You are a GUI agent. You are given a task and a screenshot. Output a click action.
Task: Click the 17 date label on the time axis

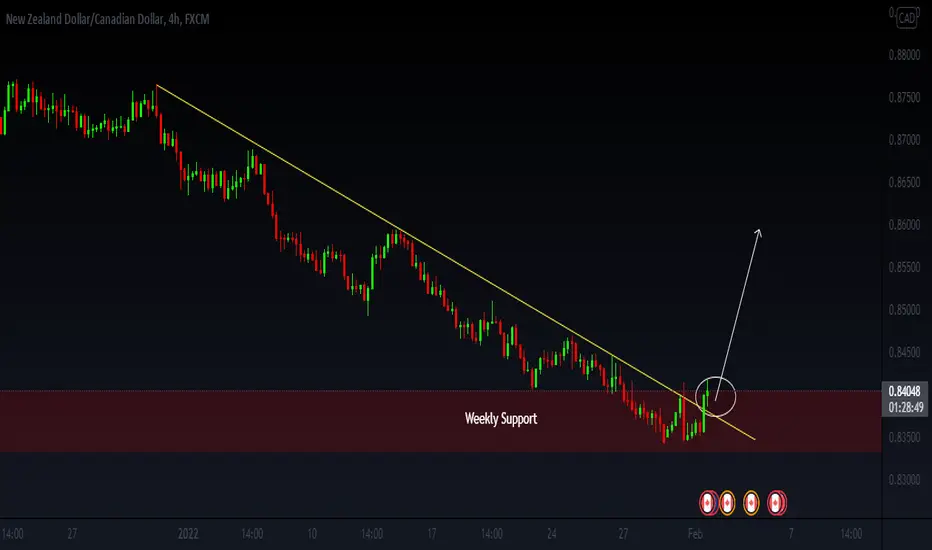[x=432, y=533]
